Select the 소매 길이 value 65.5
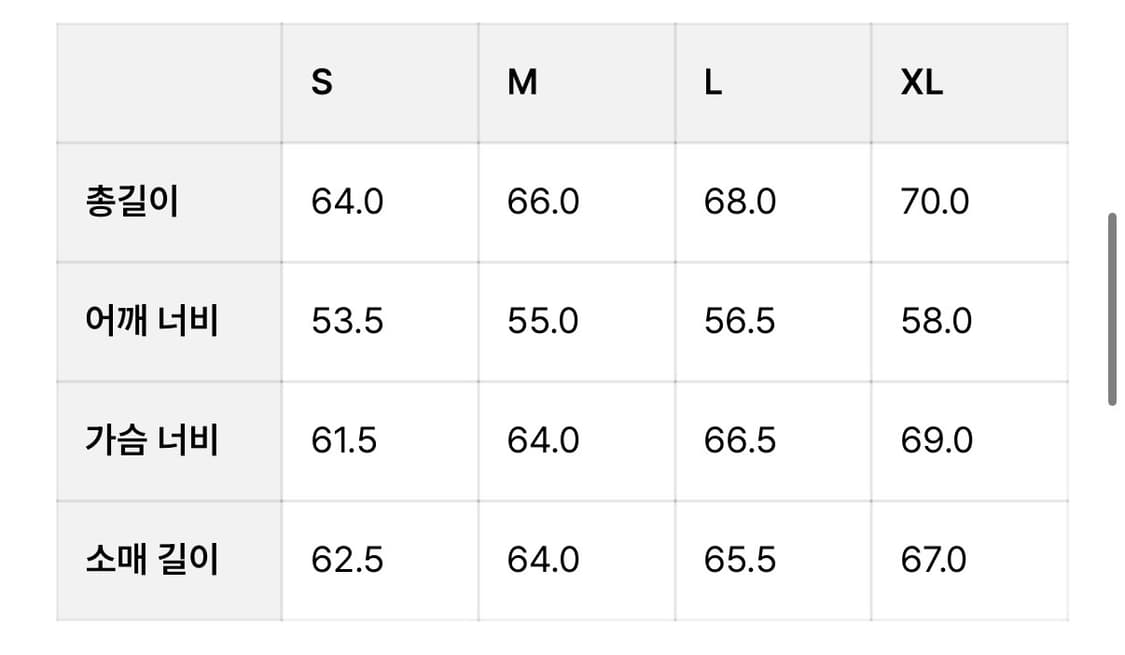 point(740,559)
